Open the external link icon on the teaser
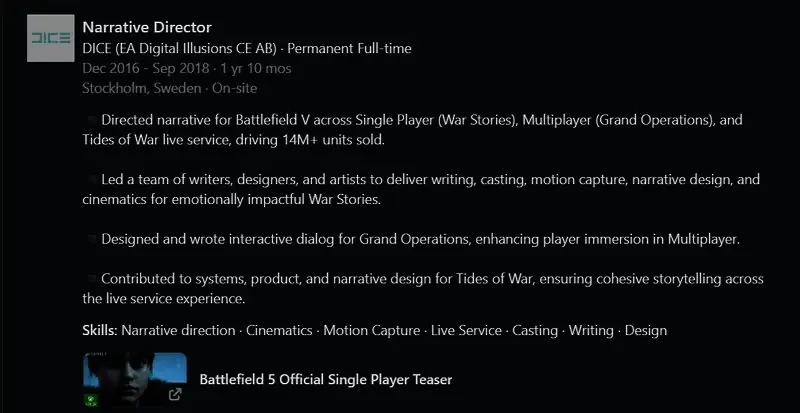This screenshot has width=800, height=413. pos(175,393)
